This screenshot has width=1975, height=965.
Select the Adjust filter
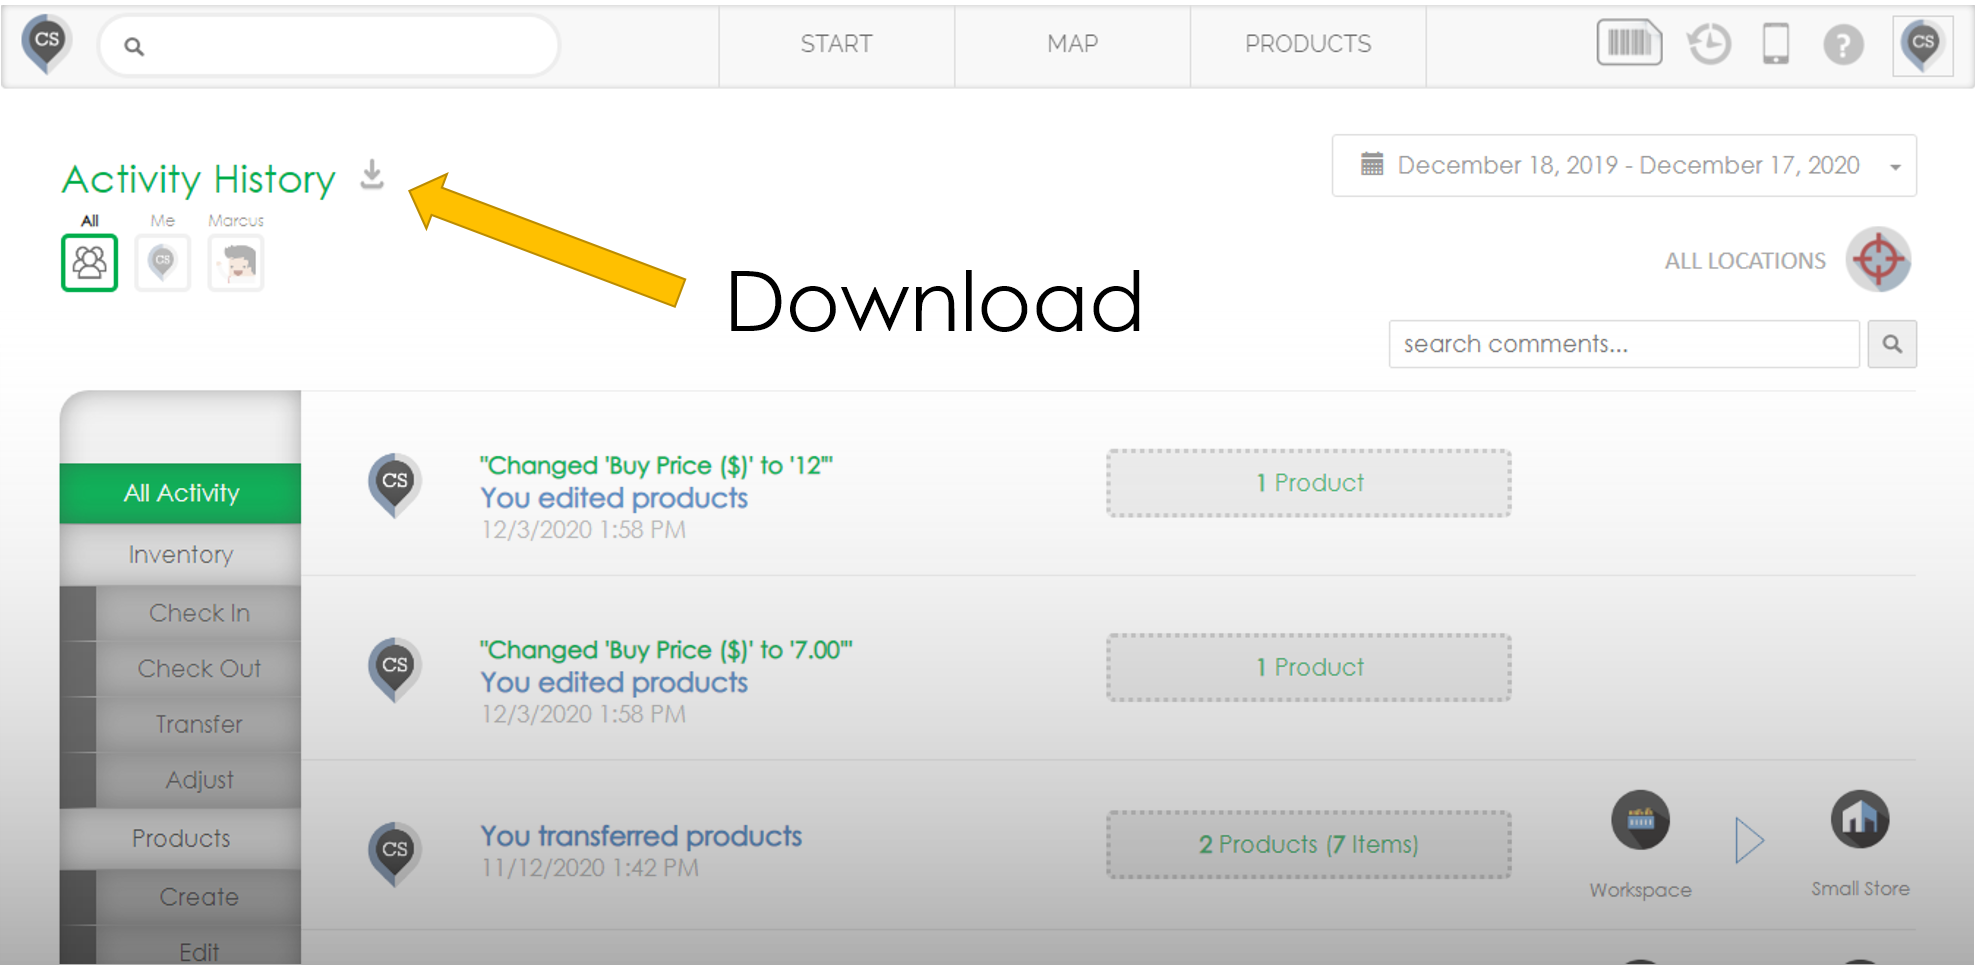coord(199,780)
